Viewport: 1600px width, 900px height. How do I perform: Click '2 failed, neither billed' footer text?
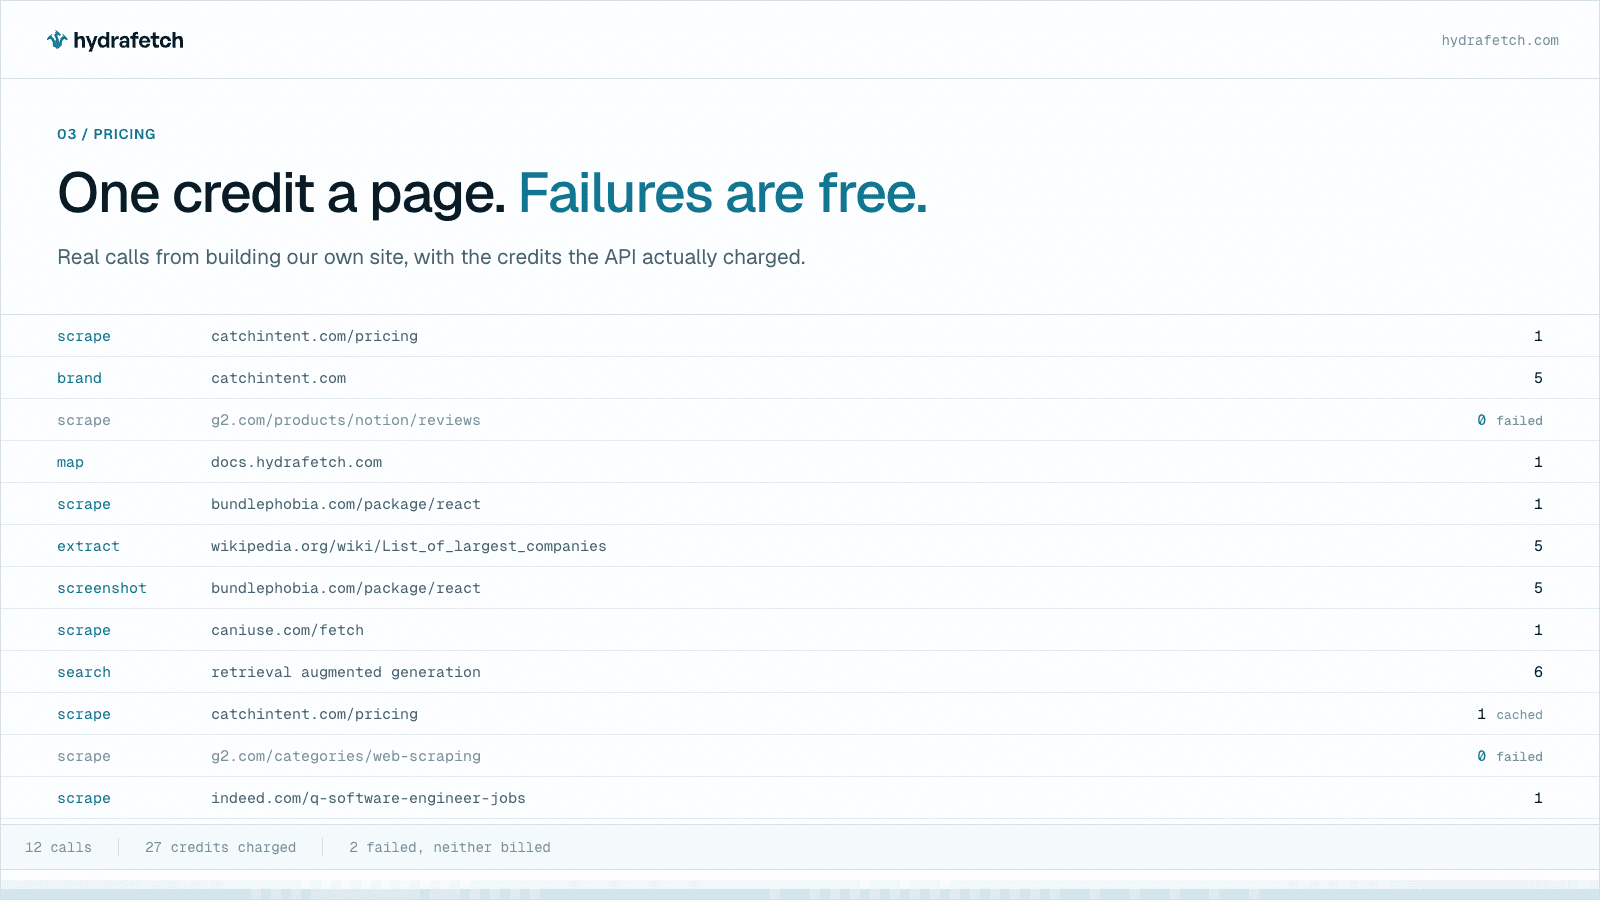click(x=450, y=847)
